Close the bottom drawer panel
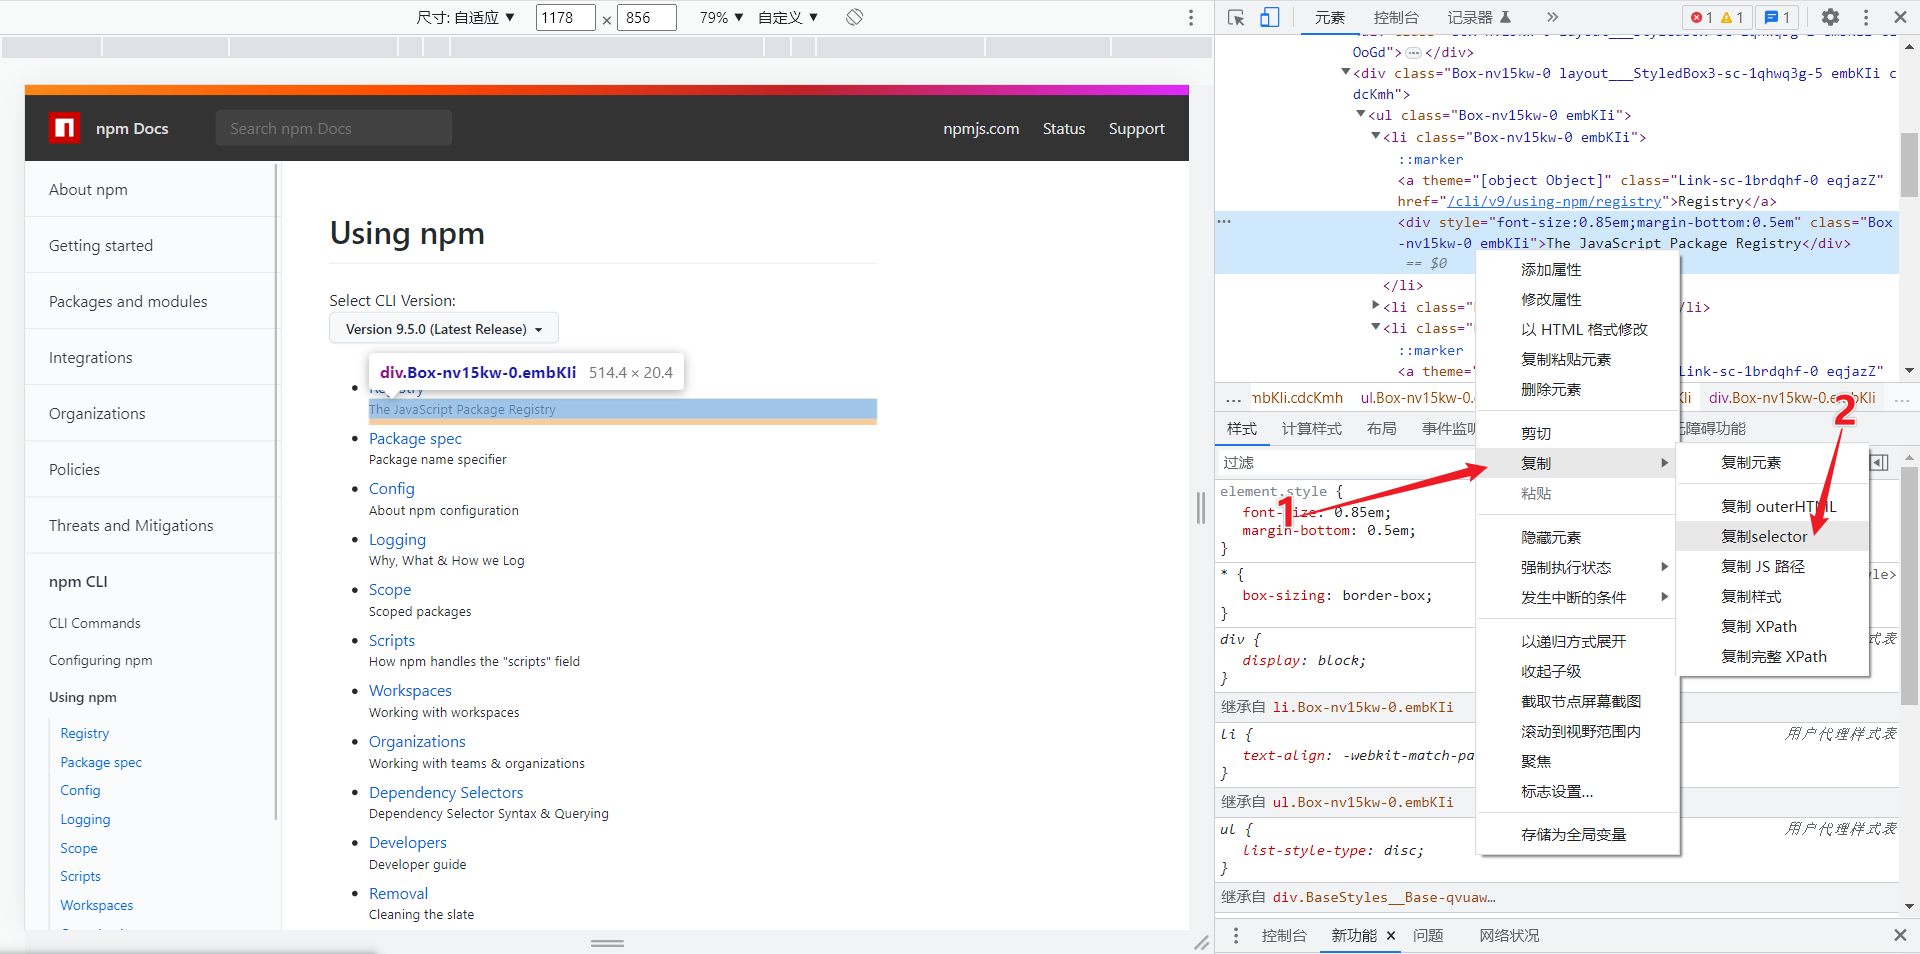The height and width of the screenshot is (954, 1920). click(1900, 935)
